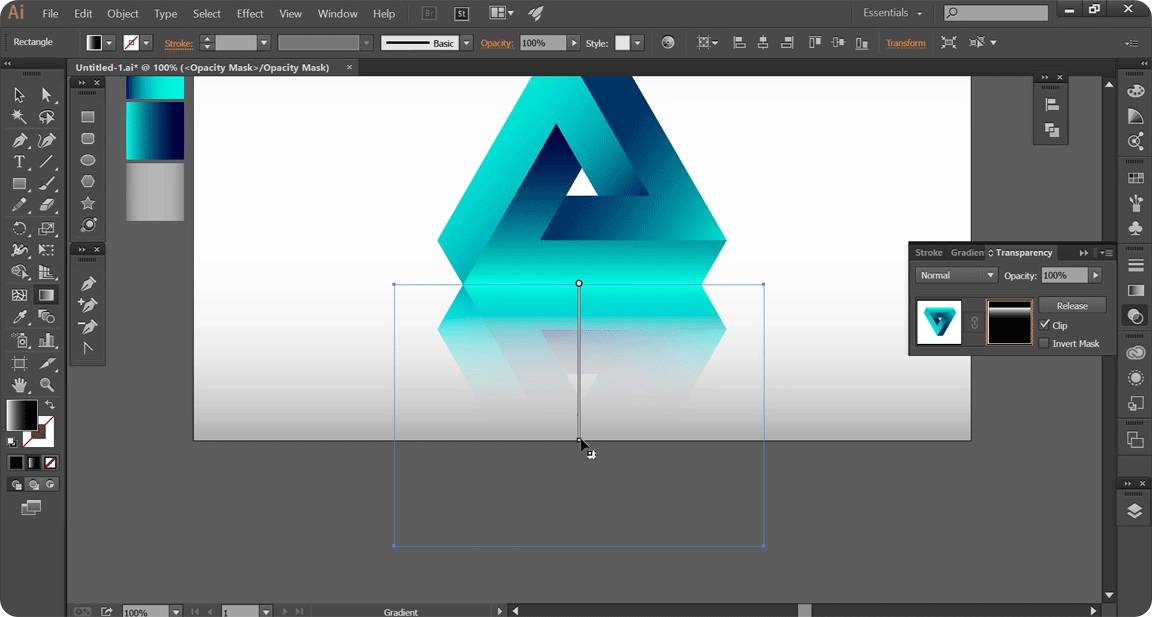This screenshot has height=617, width=1152.
Task: Expand Transparency panel Opacity arrow
Action: click(1095, 275)
